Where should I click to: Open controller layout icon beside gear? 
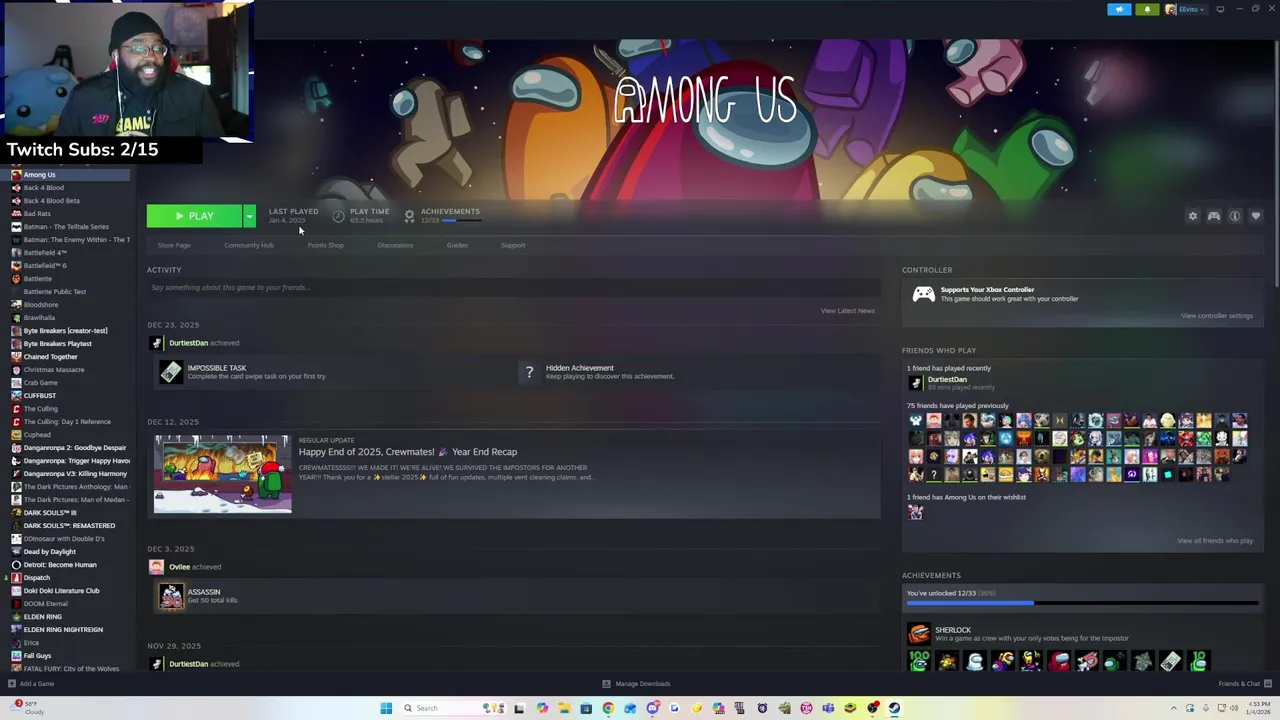click(x=1213, y=216)
